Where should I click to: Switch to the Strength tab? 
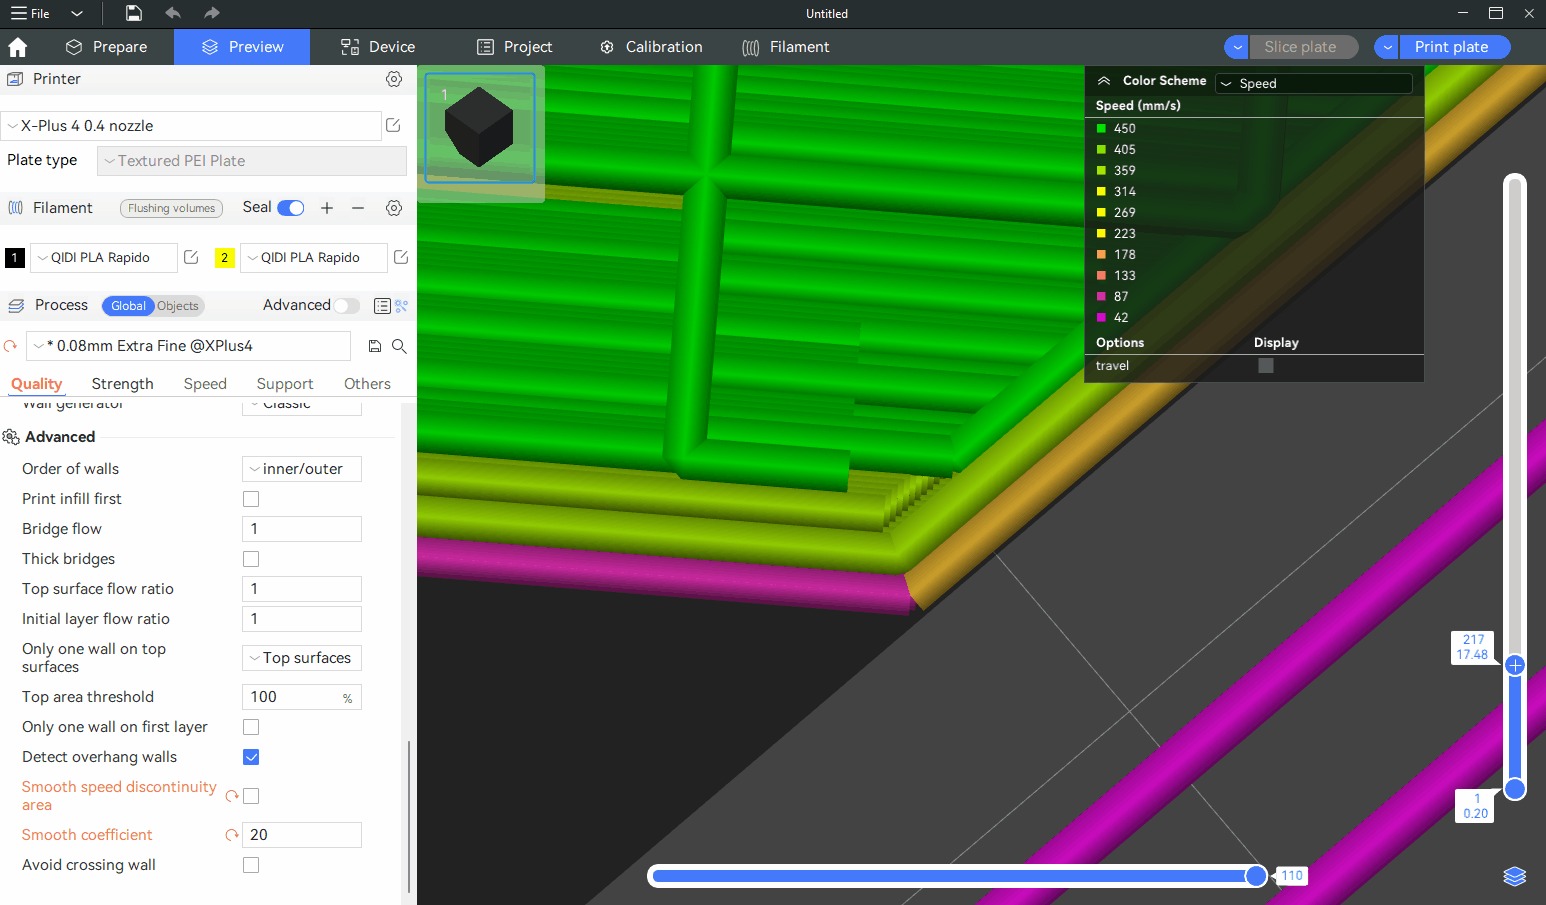[122, 384]
